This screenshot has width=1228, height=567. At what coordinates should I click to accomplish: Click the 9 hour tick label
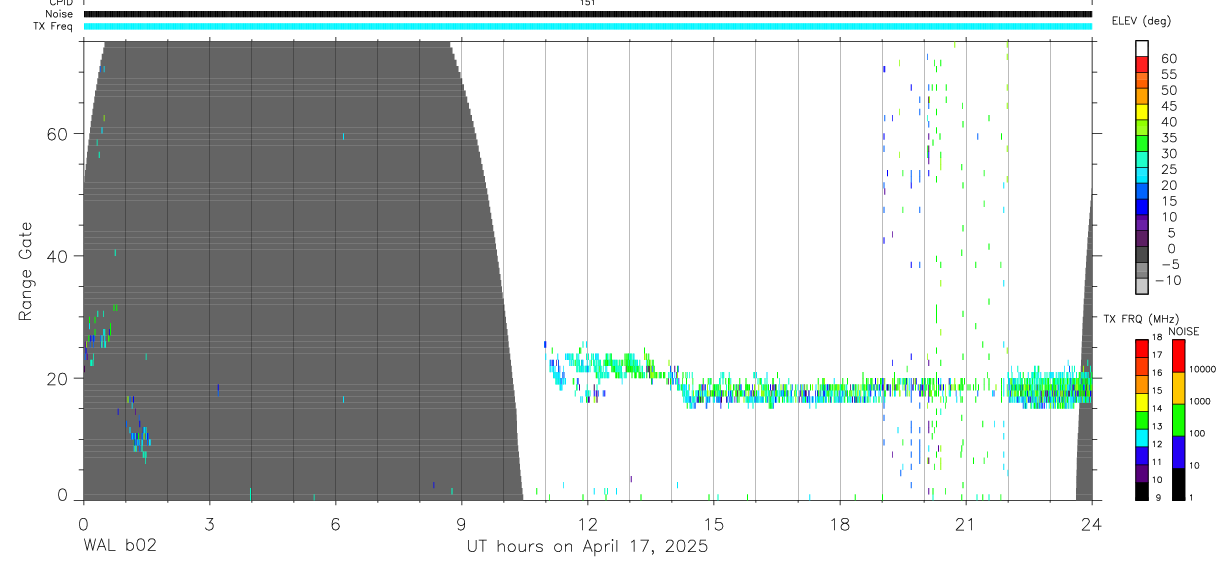click(461, 522)
